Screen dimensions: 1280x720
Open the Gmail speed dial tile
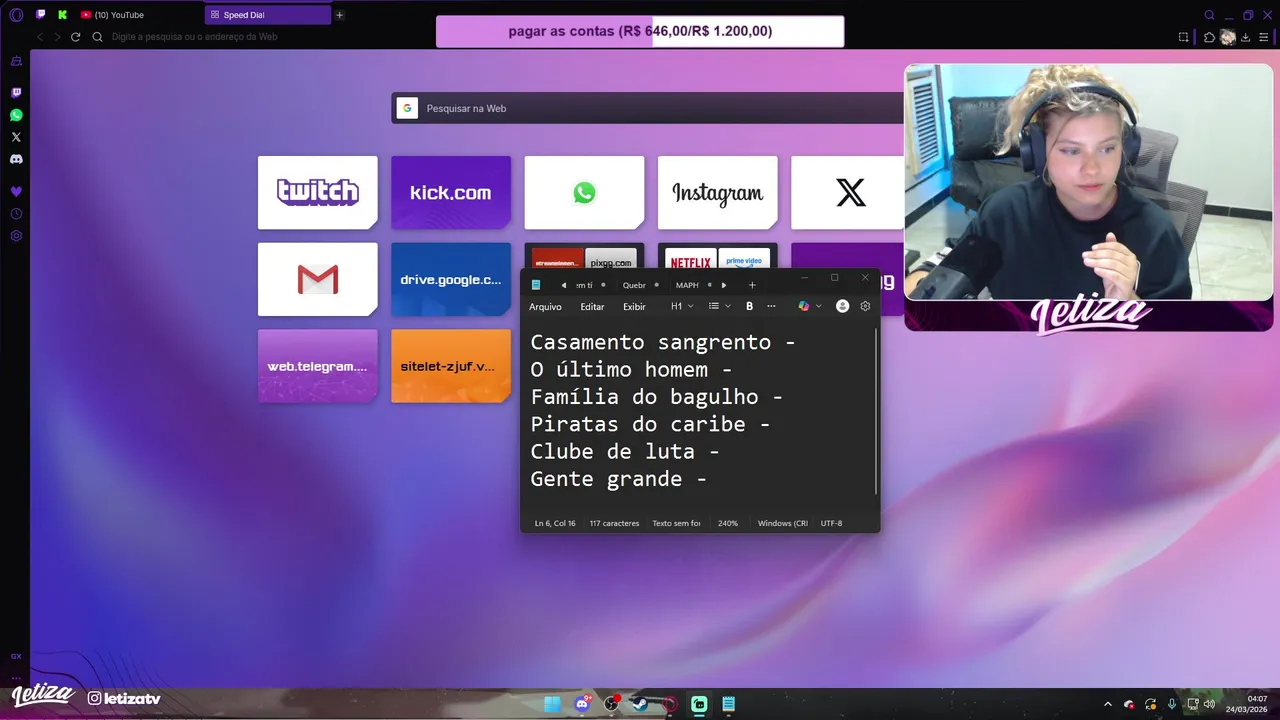click(x=318, y=279)
